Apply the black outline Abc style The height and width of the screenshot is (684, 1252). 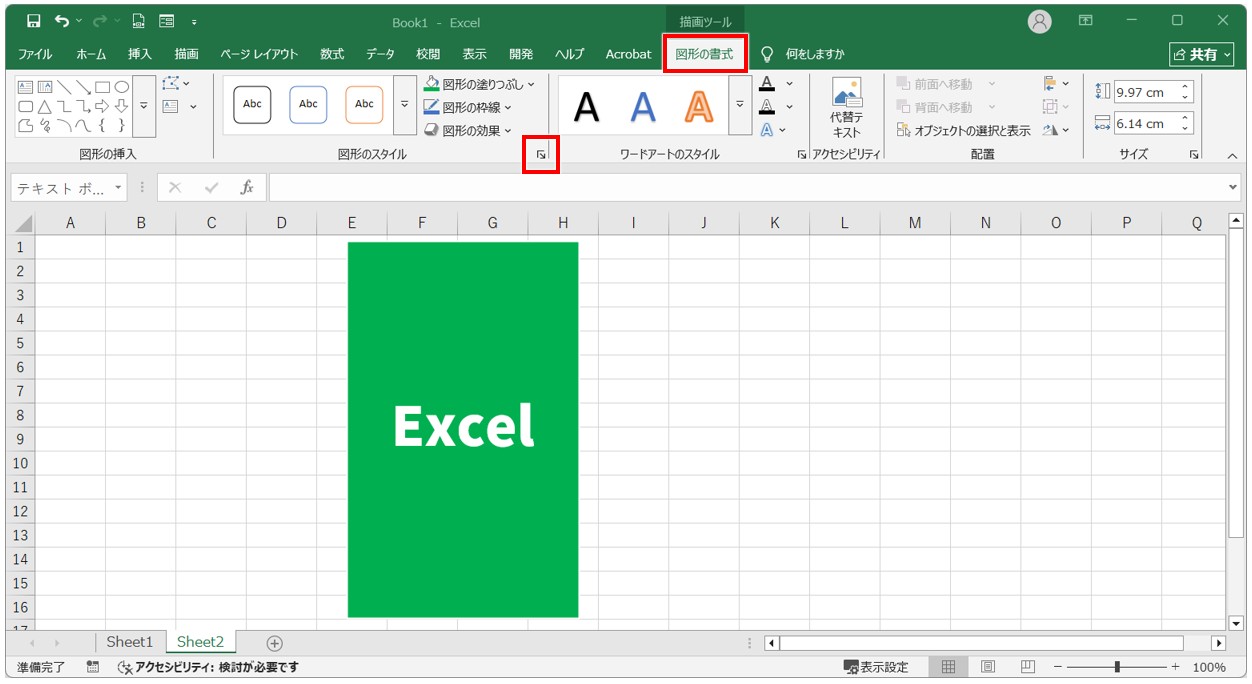pyautogui.click(x=252, y=104)
